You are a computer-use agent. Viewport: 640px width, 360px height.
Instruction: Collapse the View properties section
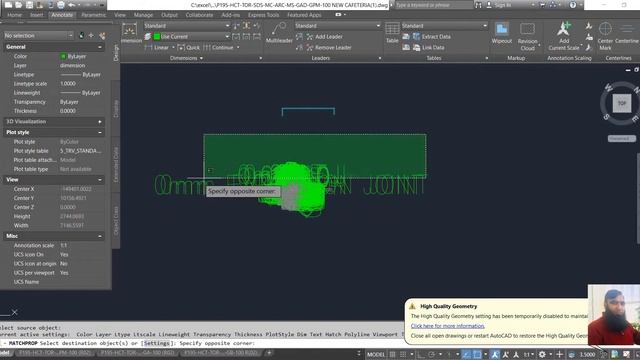100,180
